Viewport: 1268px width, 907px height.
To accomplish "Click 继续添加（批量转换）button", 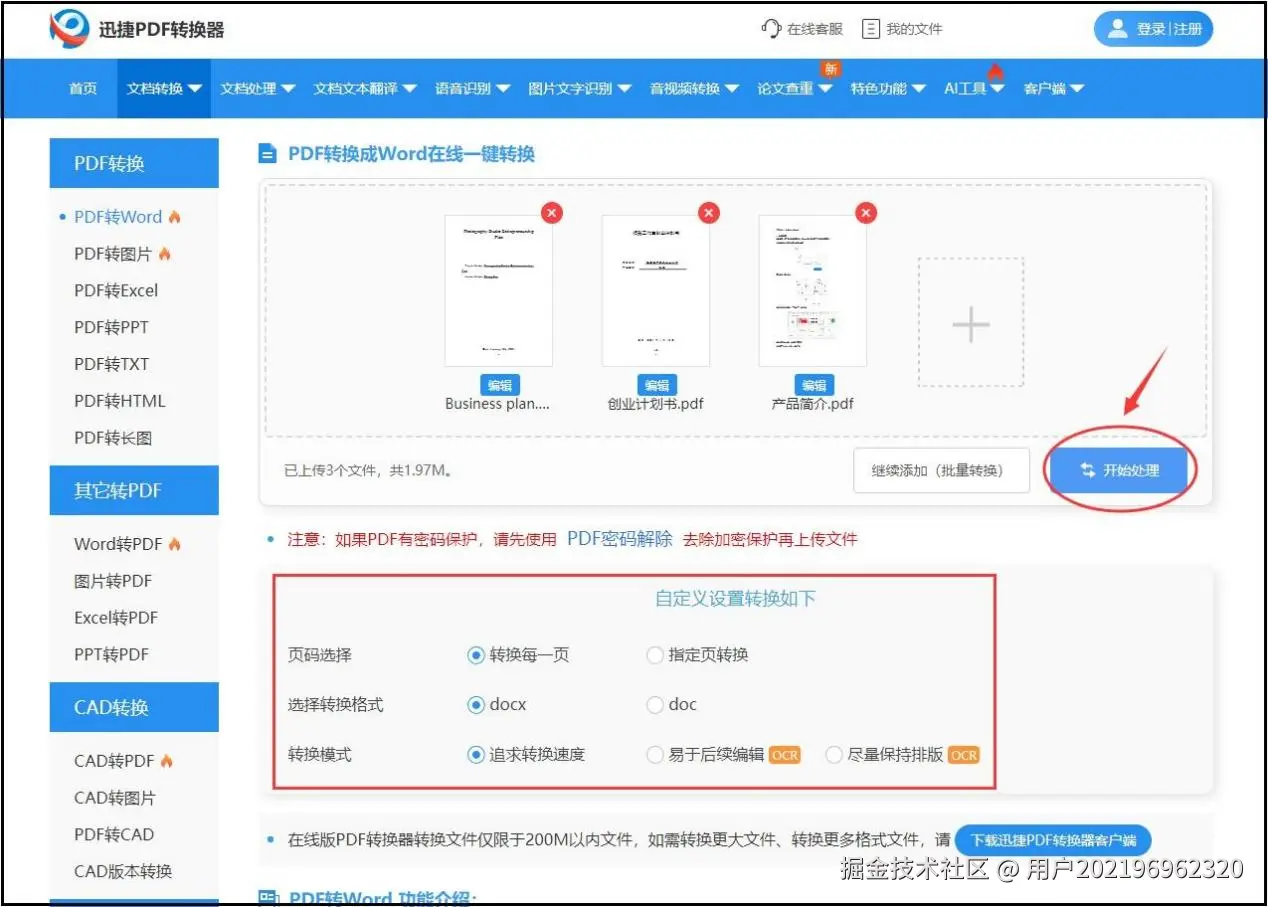I will point(941,470).
